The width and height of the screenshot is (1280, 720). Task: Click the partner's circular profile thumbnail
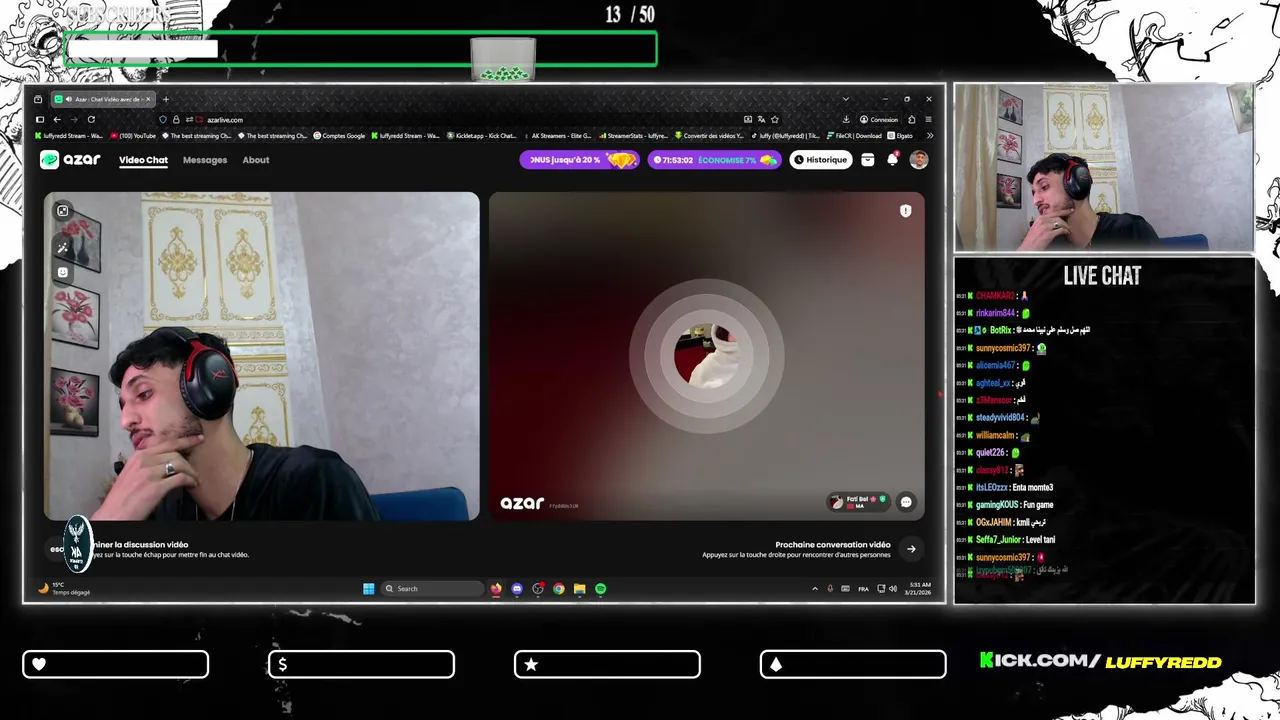pos(706,354)
